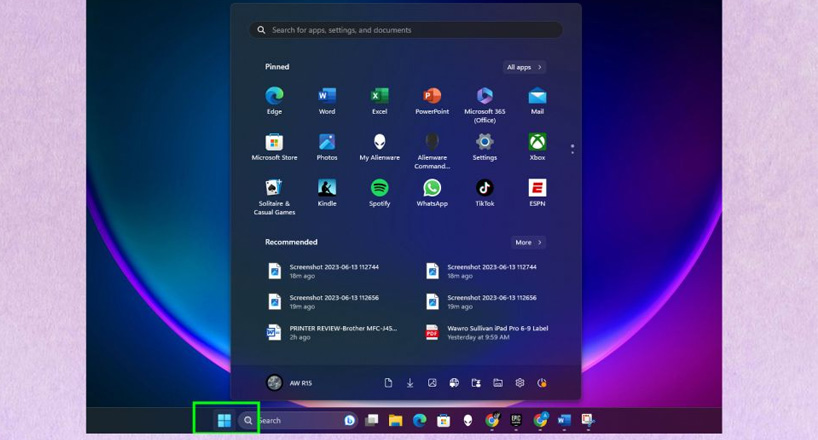Open Excel from the Pinned section
Screen dimensions: 818x440
[x=380, y=101]
